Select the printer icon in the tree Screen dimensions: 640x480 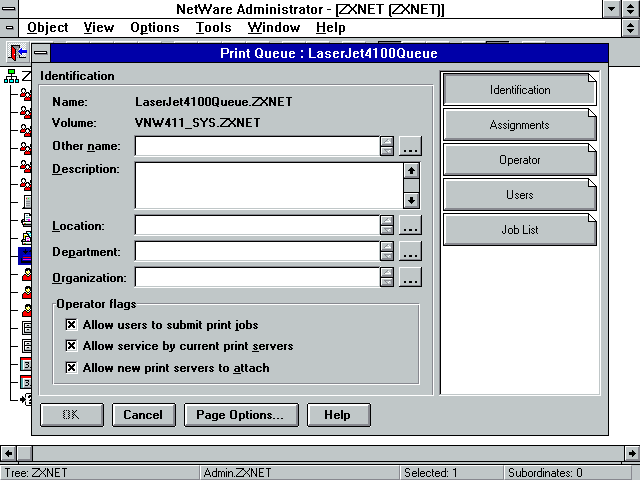27,220
